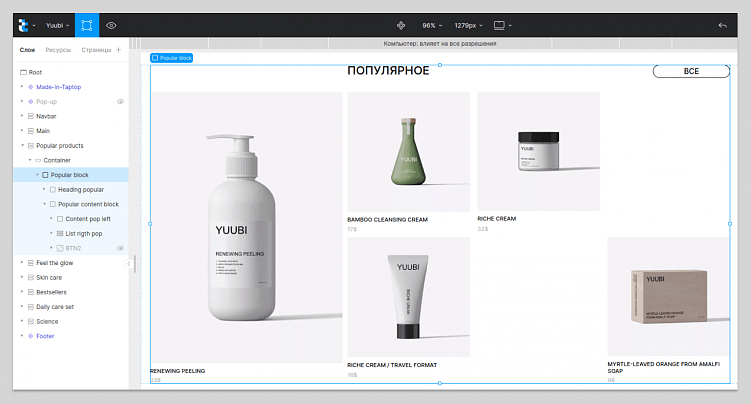Screen dimensions: 751x404
Task: Click the Pop-up component icon
Action: tap(31, 101)
